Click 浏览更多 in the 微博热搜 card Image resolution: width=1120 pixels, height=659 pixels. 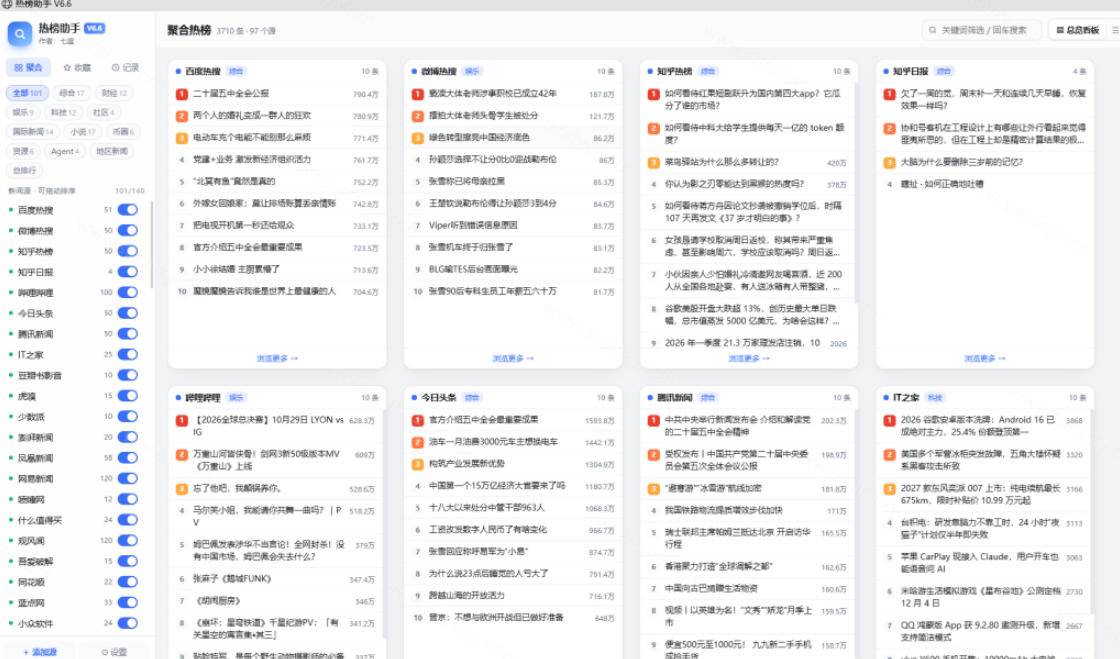pos(513,358)
